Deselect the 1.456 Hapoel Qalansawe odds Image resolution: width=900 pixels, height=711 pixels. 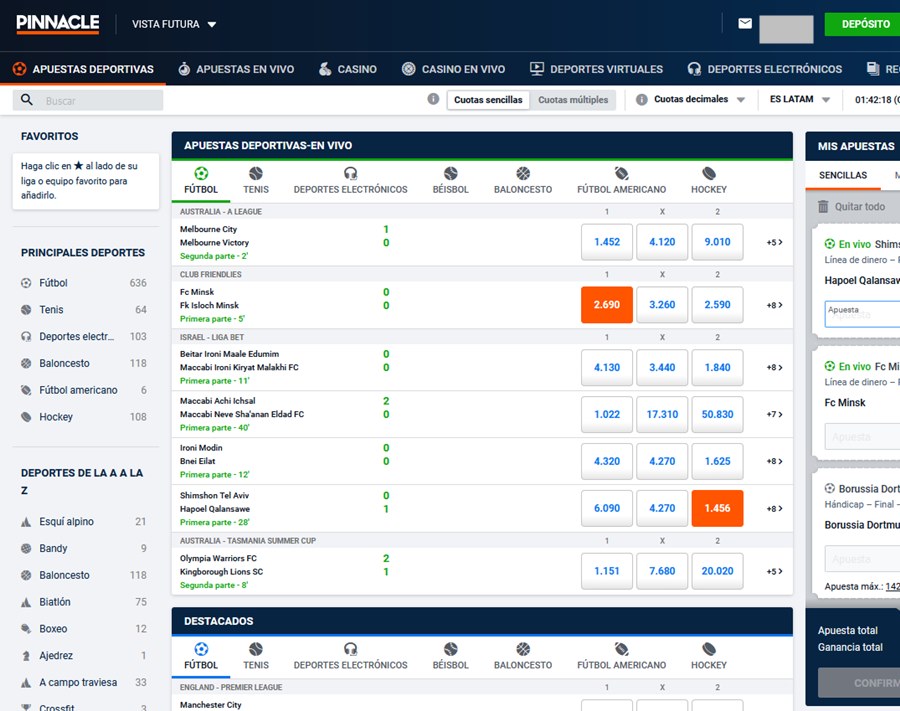tap(717, 508)
